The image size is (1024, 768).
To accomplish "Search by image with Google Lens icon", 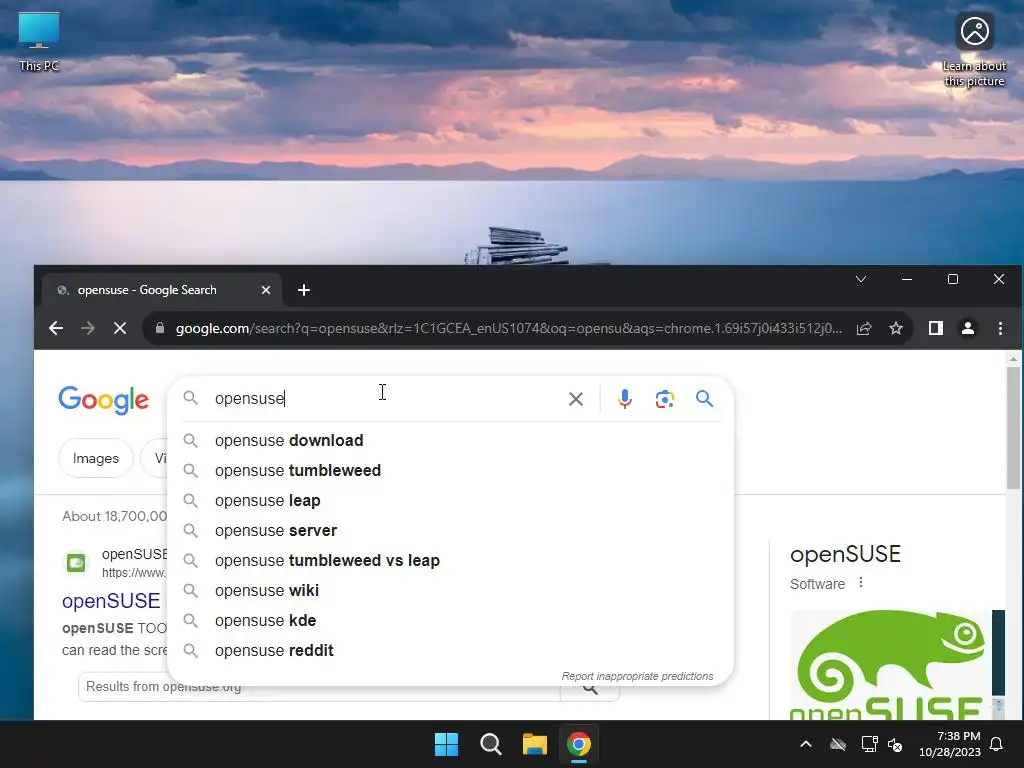I will point(664,399).
